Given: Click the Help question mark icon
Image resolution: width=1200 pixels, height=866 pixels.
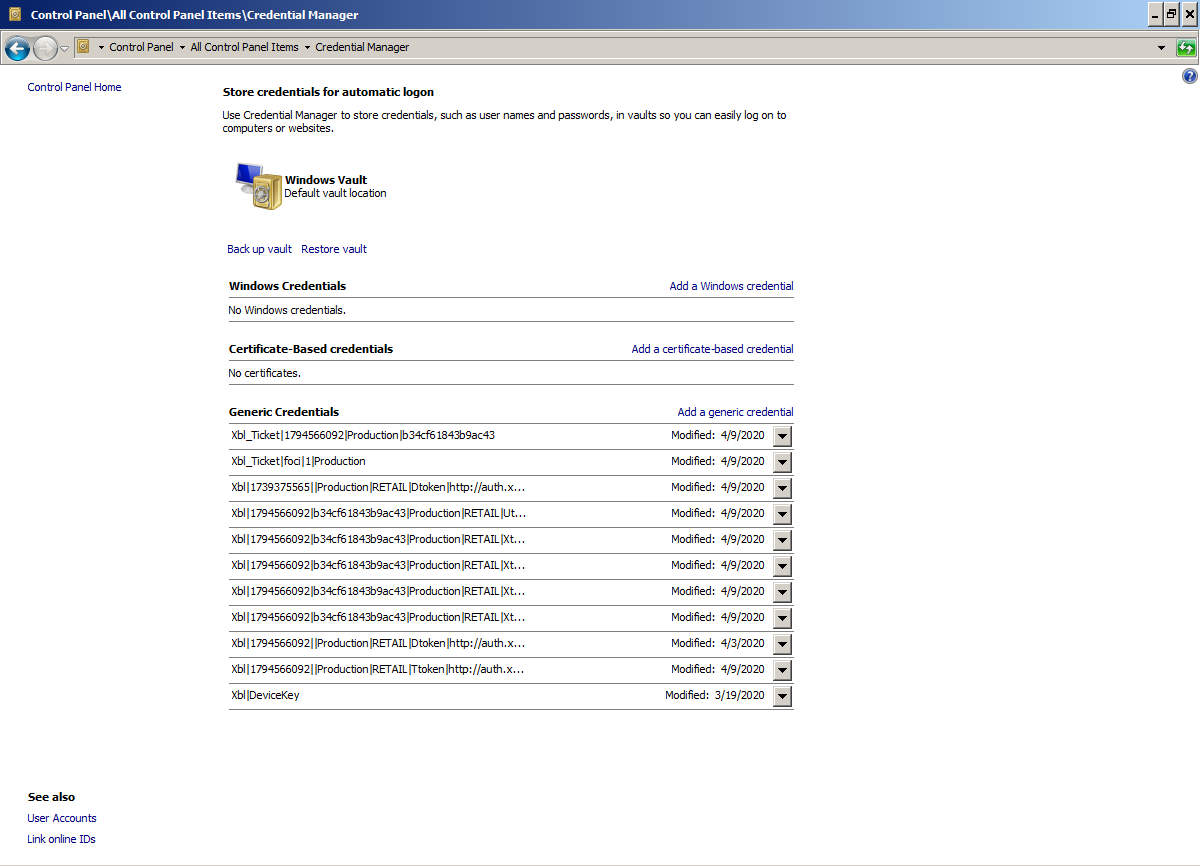Looking at the screenshot, I should (x=1189, y=76).
